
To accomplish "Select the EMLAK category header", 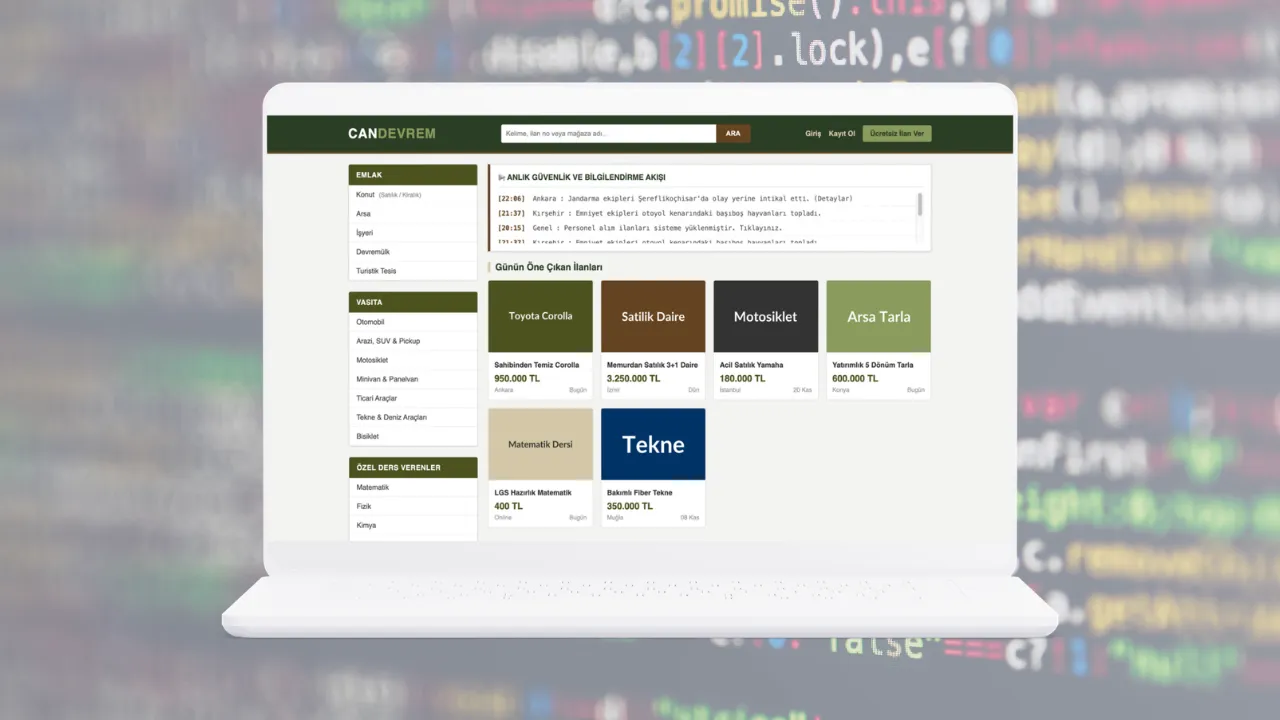I will (413, 175).
